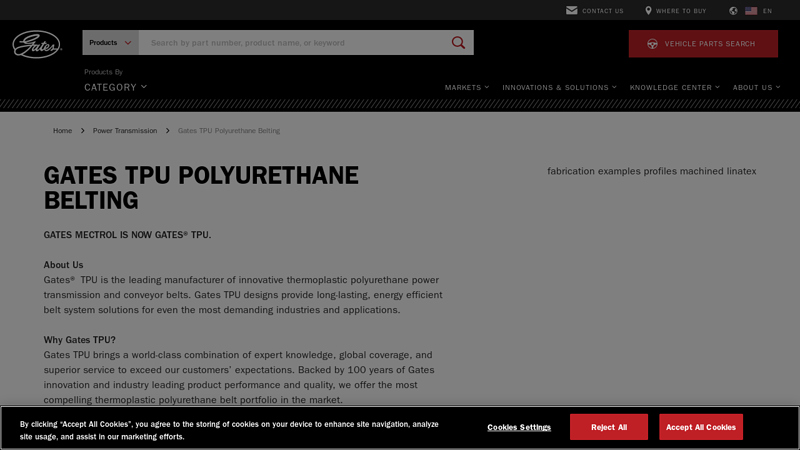
Task: Open Vehicle Parts Search
Action: click(703, 44)
